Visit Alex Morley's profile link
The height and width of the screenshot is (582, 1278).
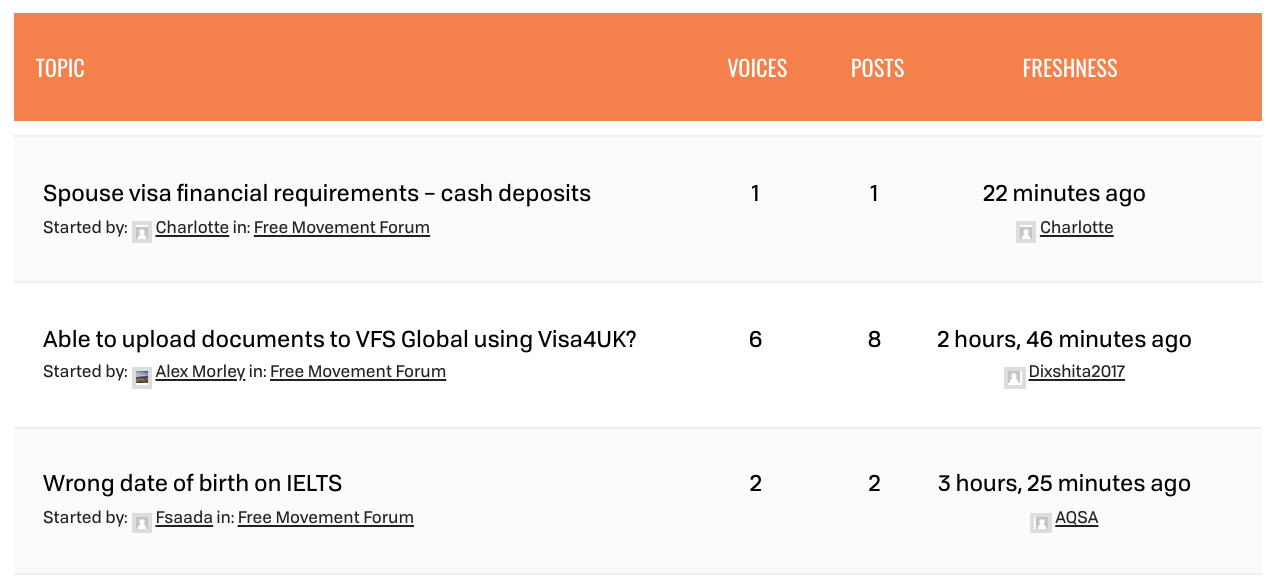tap(200, 372)
